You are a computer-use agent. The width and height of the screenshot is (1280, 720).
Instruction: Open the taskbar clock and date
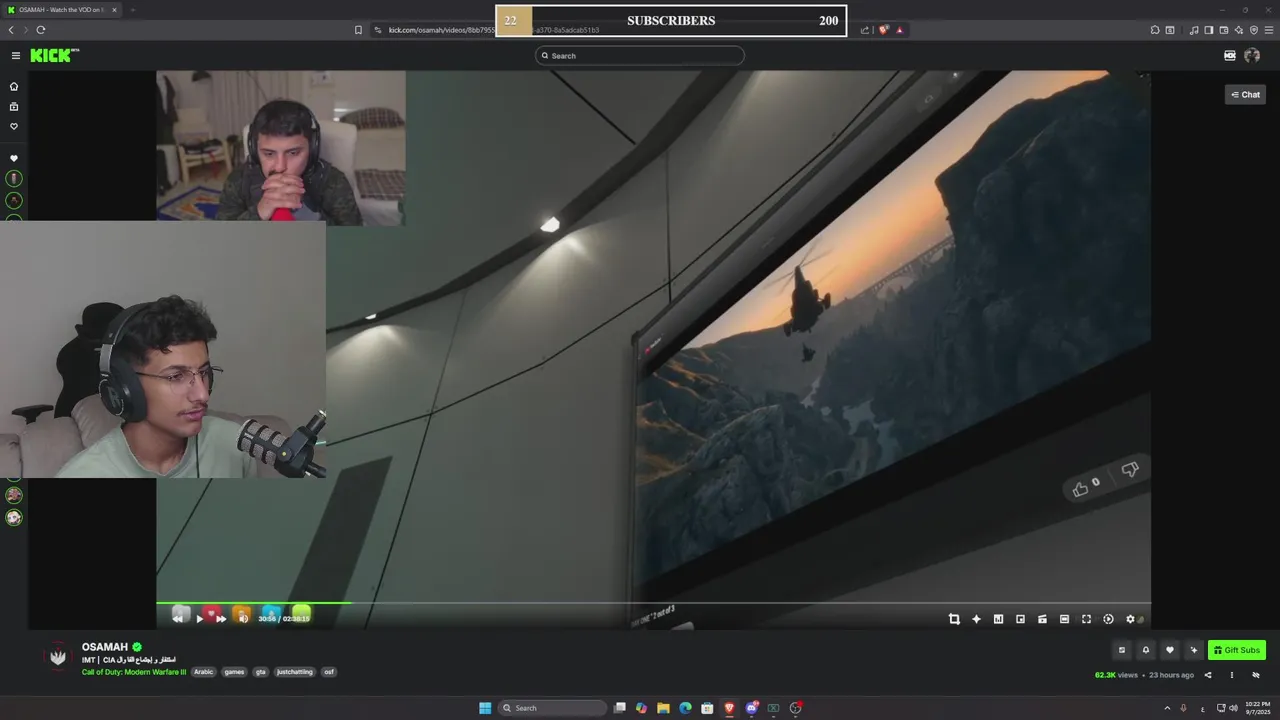pyautogui.click(x=1257, y=708)
